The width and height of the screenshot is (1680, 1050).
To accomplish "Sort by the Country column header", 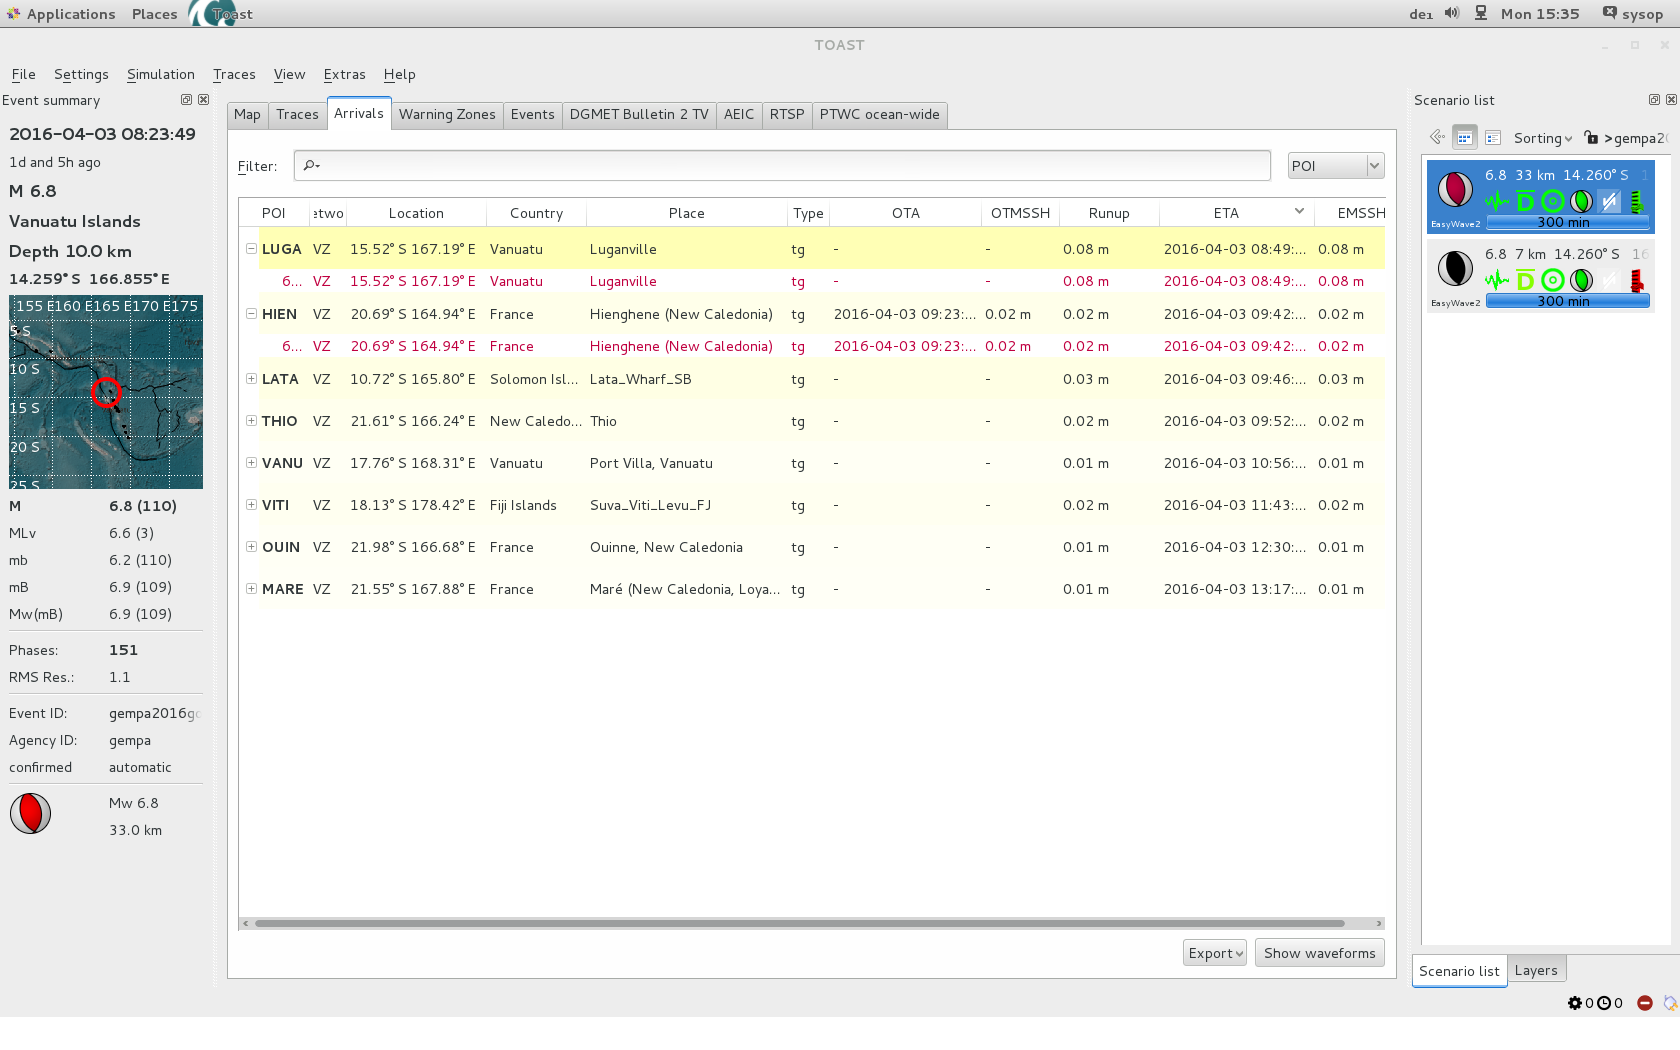I will [x=536, y=213].
